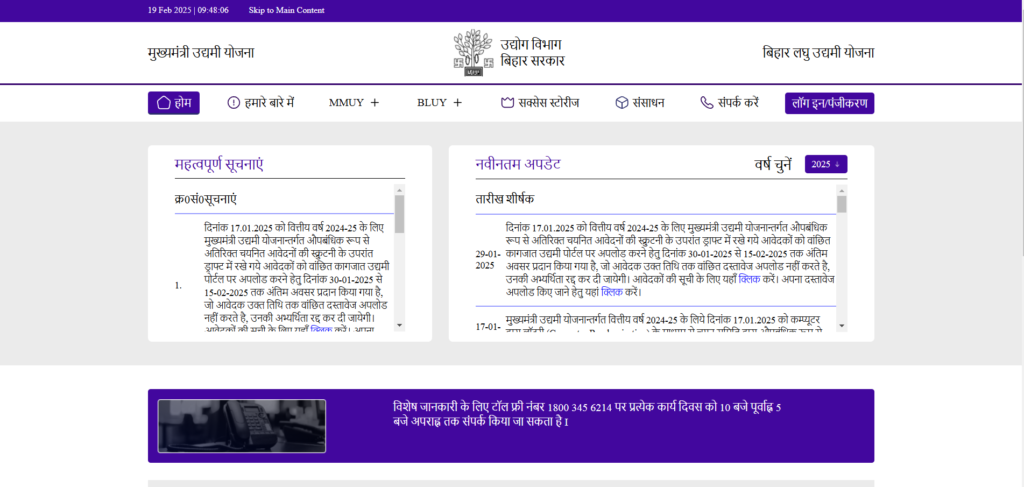The image size is (1024, 487).
Task: Click the home icon in होम button
Action: (163, 103)
